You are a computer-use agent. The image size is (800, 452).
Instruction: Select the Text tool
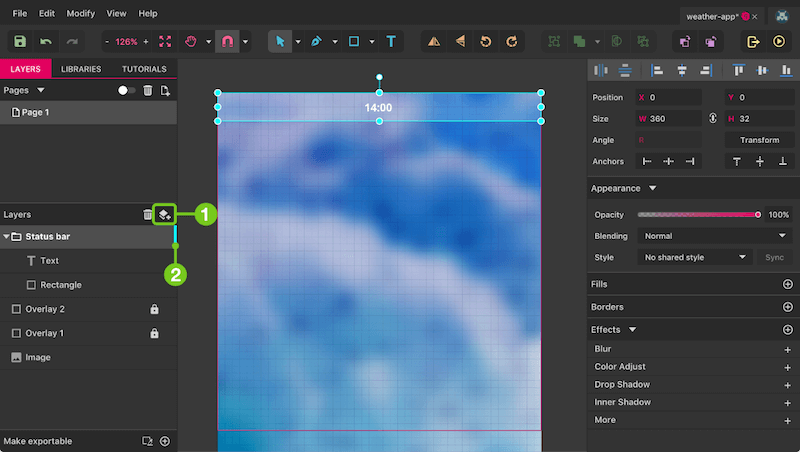point(391,41)
